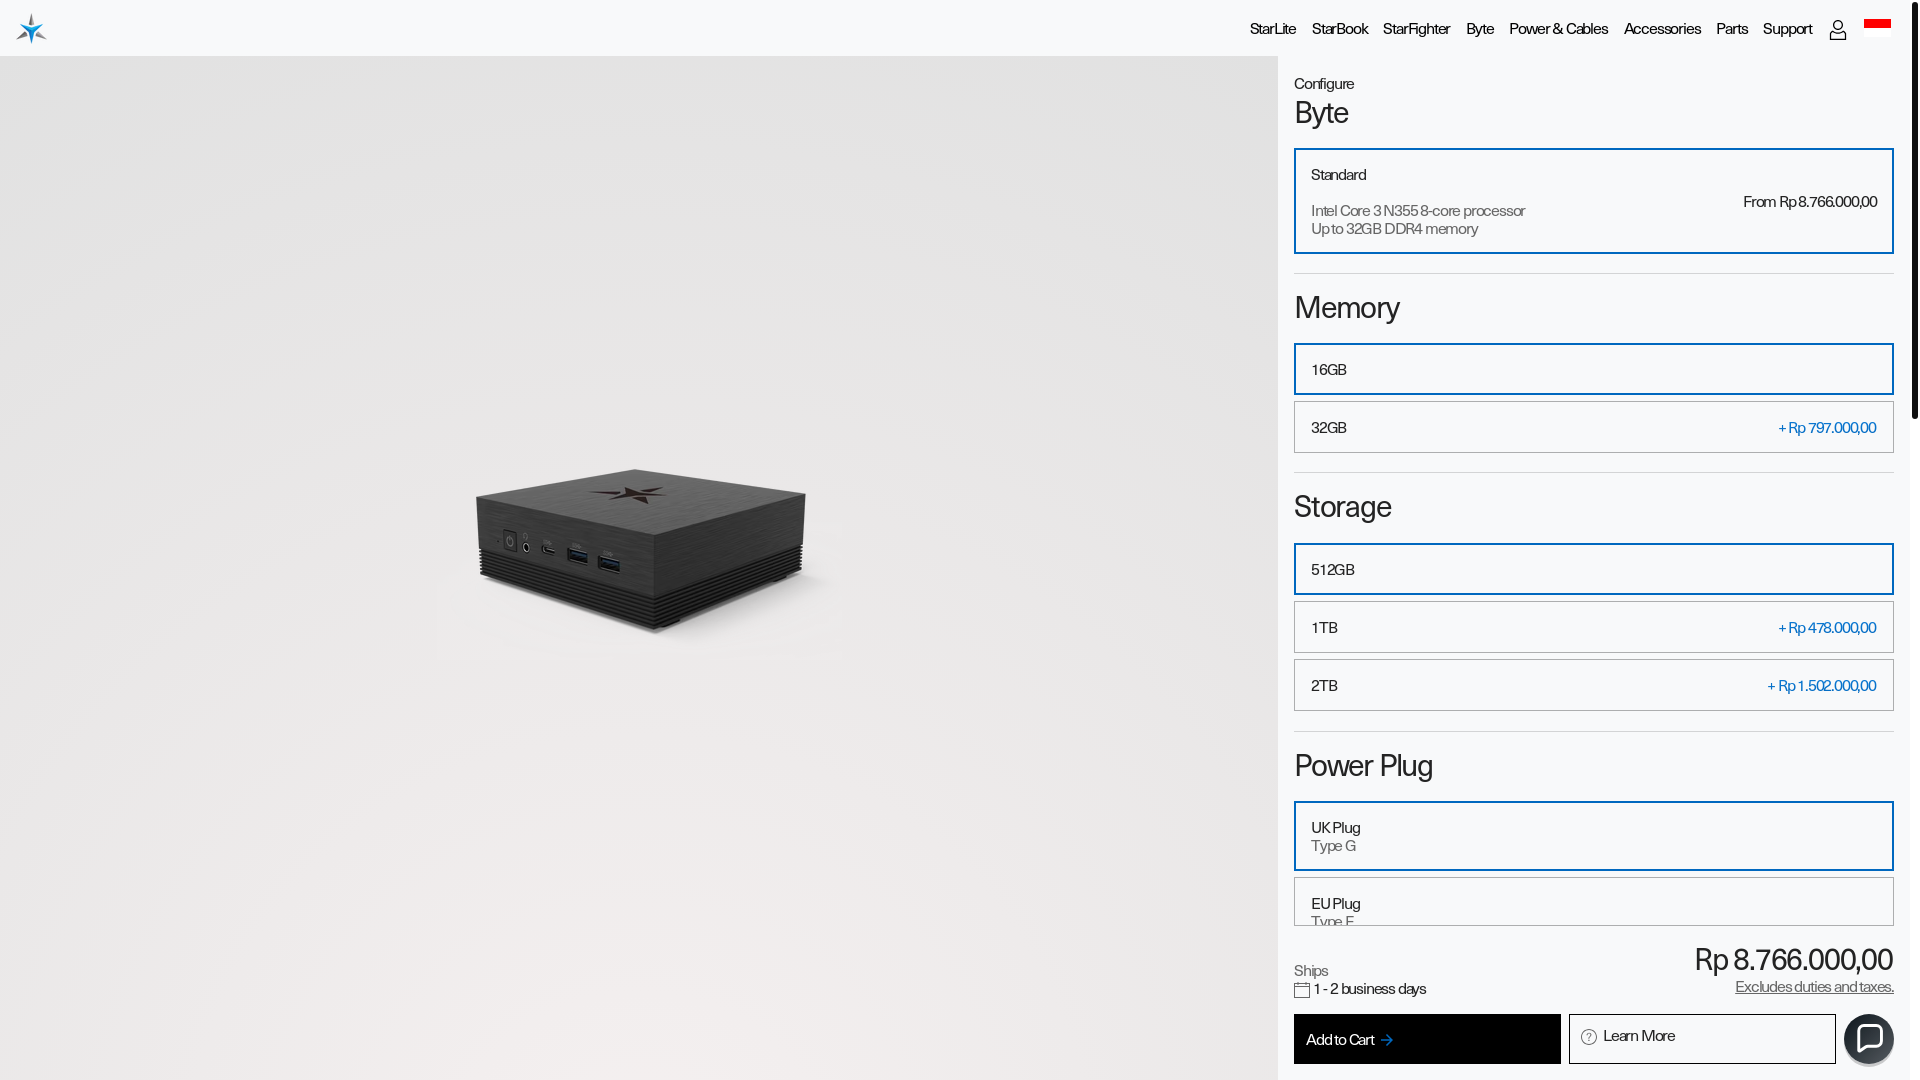Open the Power & Cables menu
The width and height of the screenshot is (1920, 1080).
(1558, 28)
